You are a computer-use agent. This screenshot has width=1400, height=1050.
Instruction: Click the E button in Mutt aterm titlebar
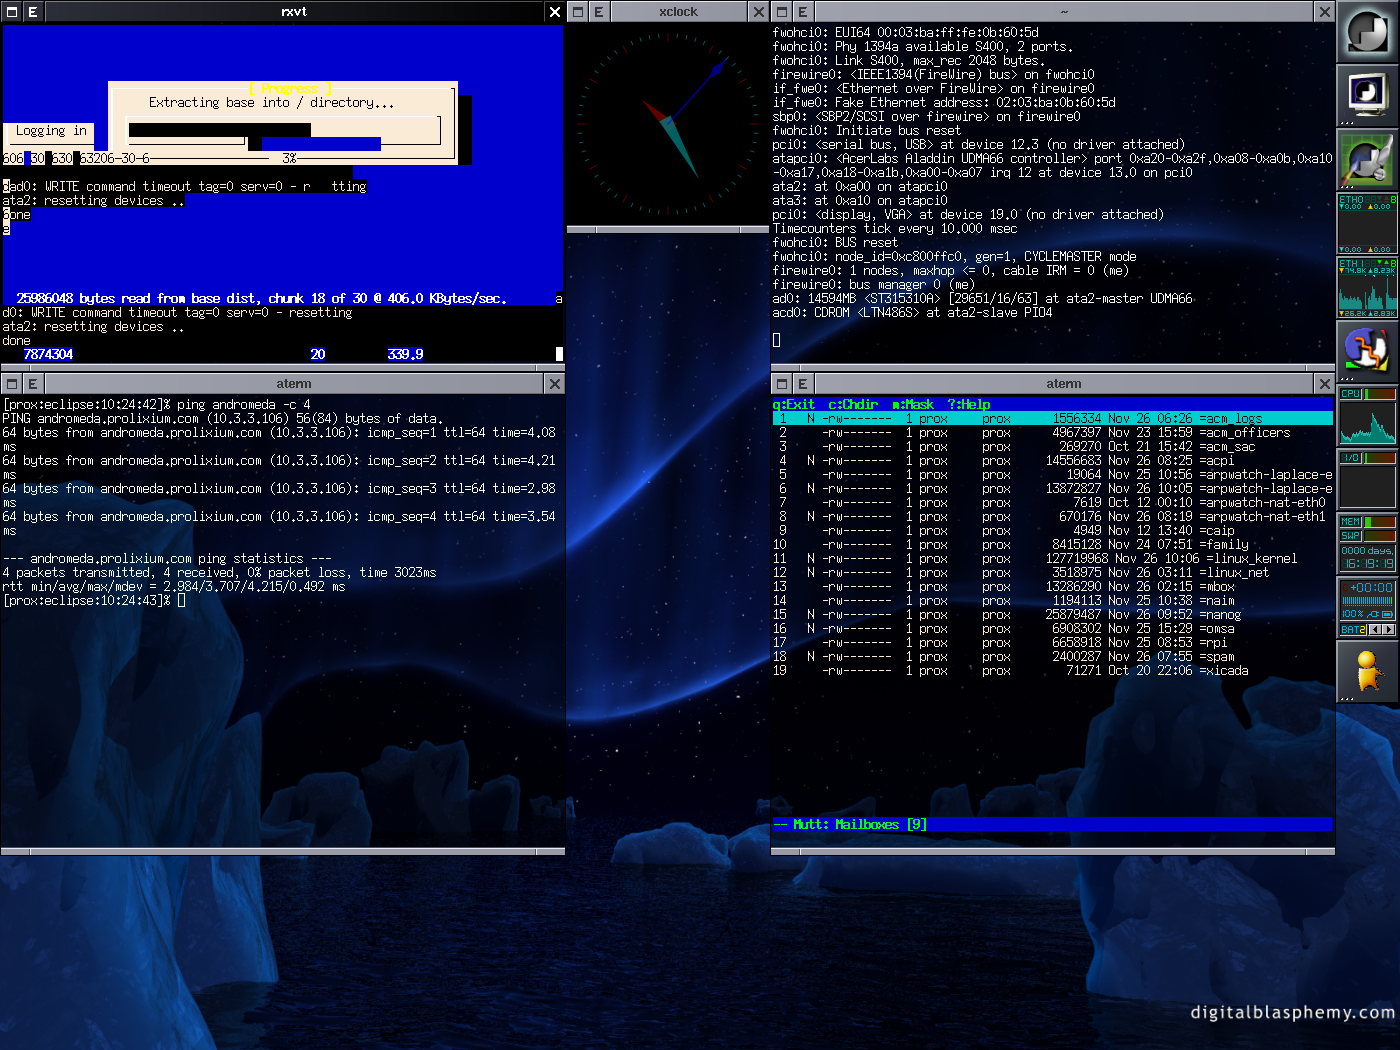pyautogui.click(x=803, y=384)
